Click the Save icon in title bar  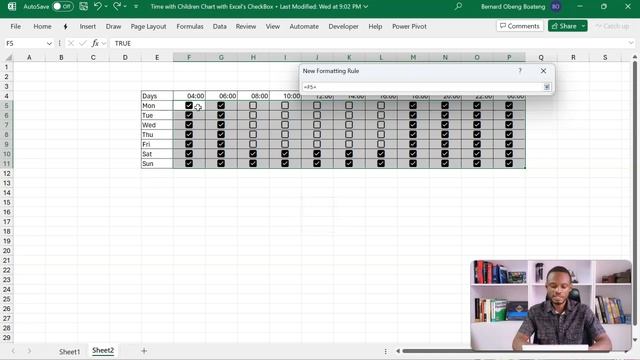[x=83, y=7]
